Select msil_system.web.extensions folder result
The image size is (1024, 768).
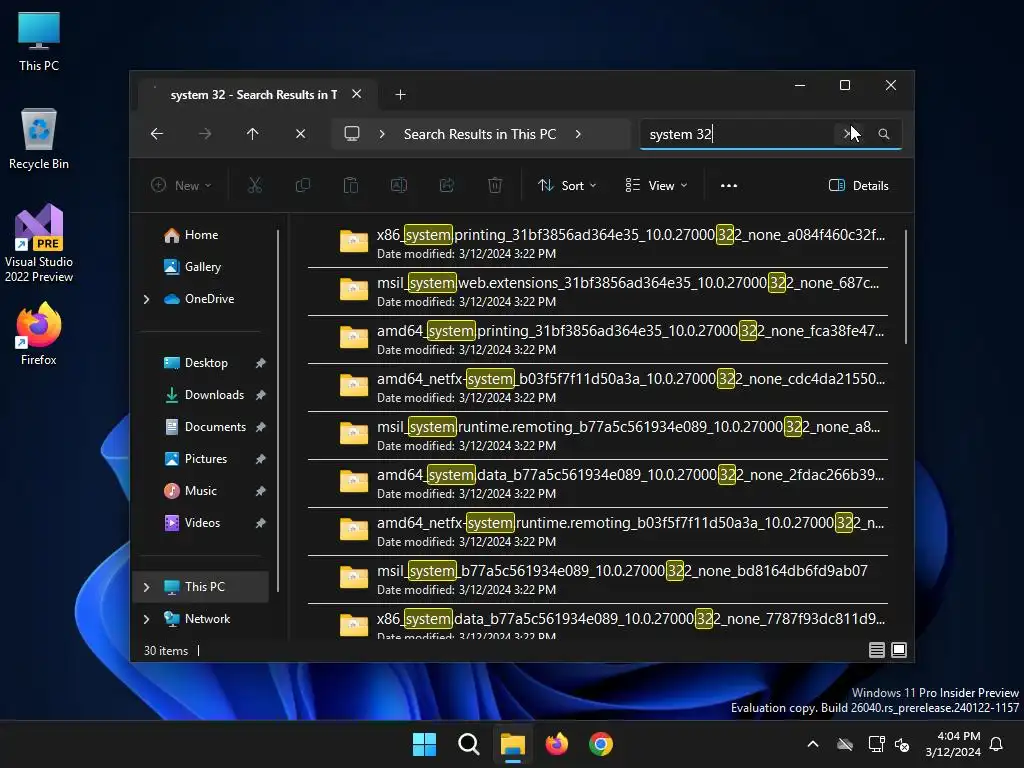(x=598, y=291)
